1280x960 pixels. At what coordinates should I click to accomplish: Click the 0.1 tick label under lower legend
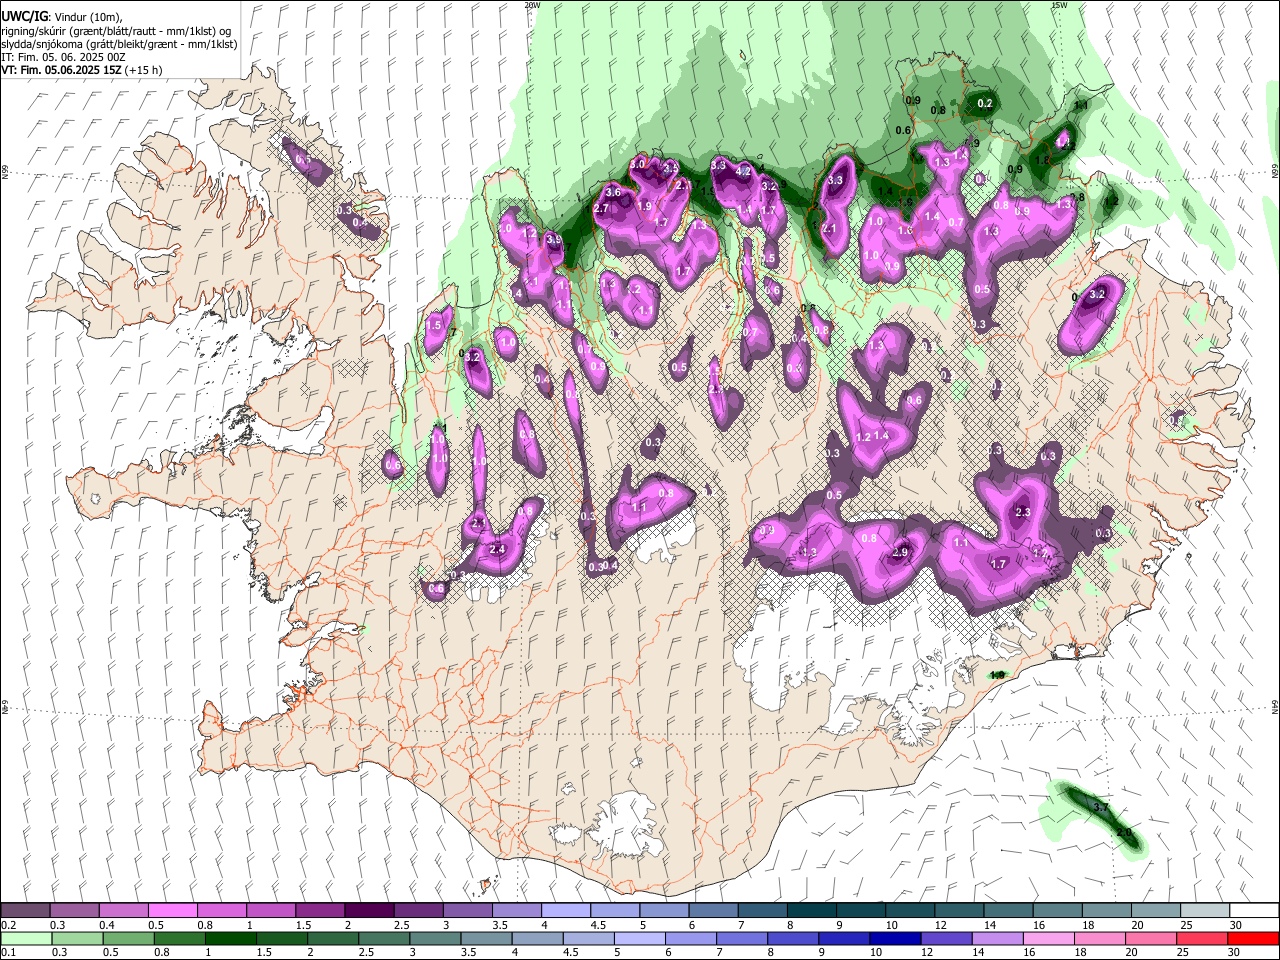pyautogui.click(x=7, y=952)
